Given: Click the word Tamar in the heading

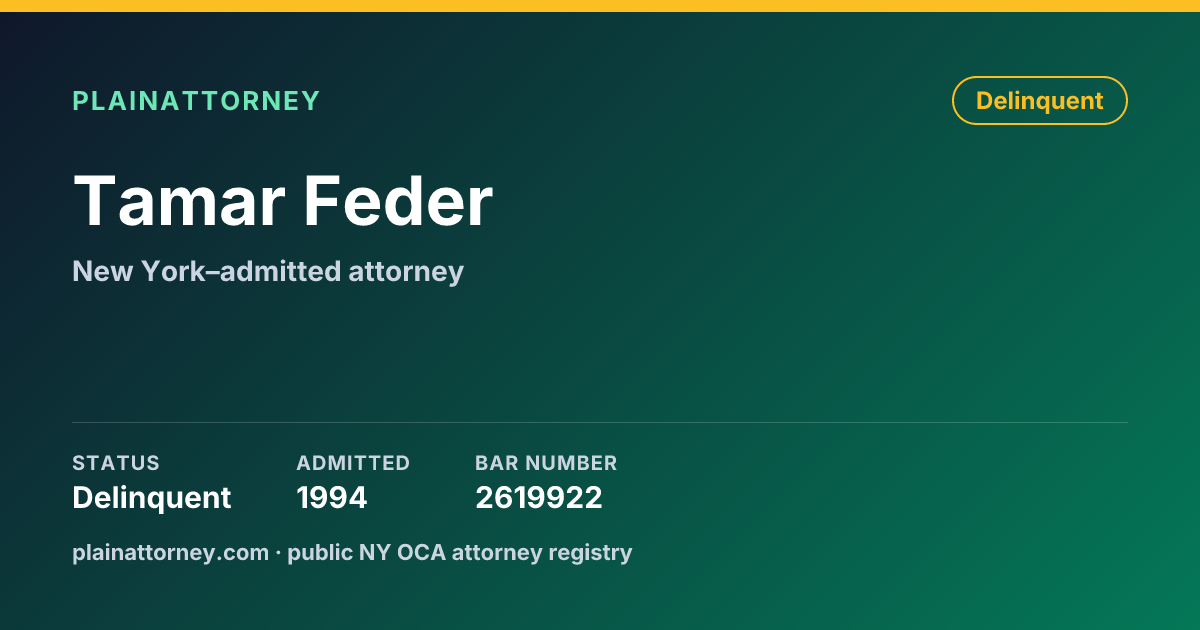Looking at the screenshot, I should click(x=180, y=201).
